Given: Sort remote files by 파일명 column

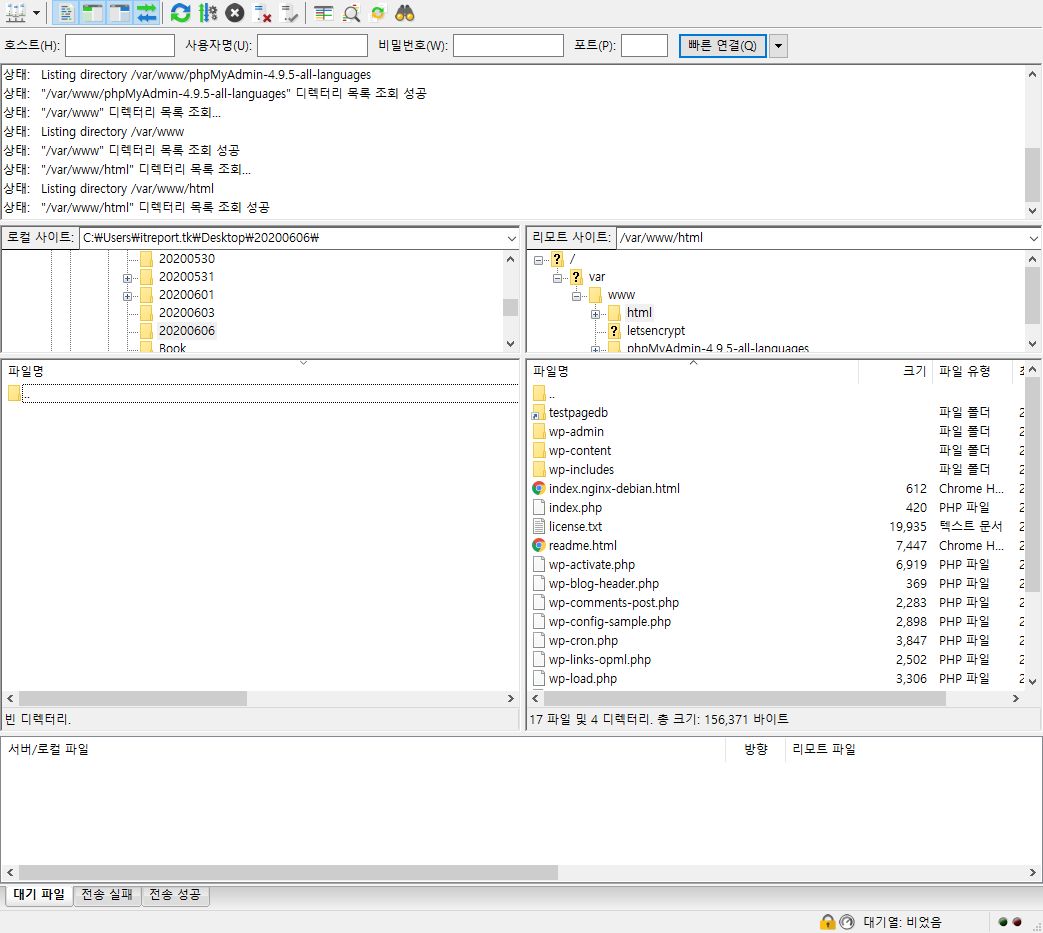Looking at the screenshot, I should [x=693, y=372].
